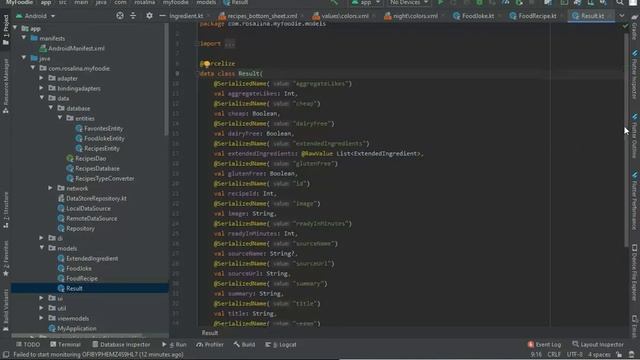Click the tool windows quick-access icon at status bar left
Screen dimensions: 640x360
point(6,354)
